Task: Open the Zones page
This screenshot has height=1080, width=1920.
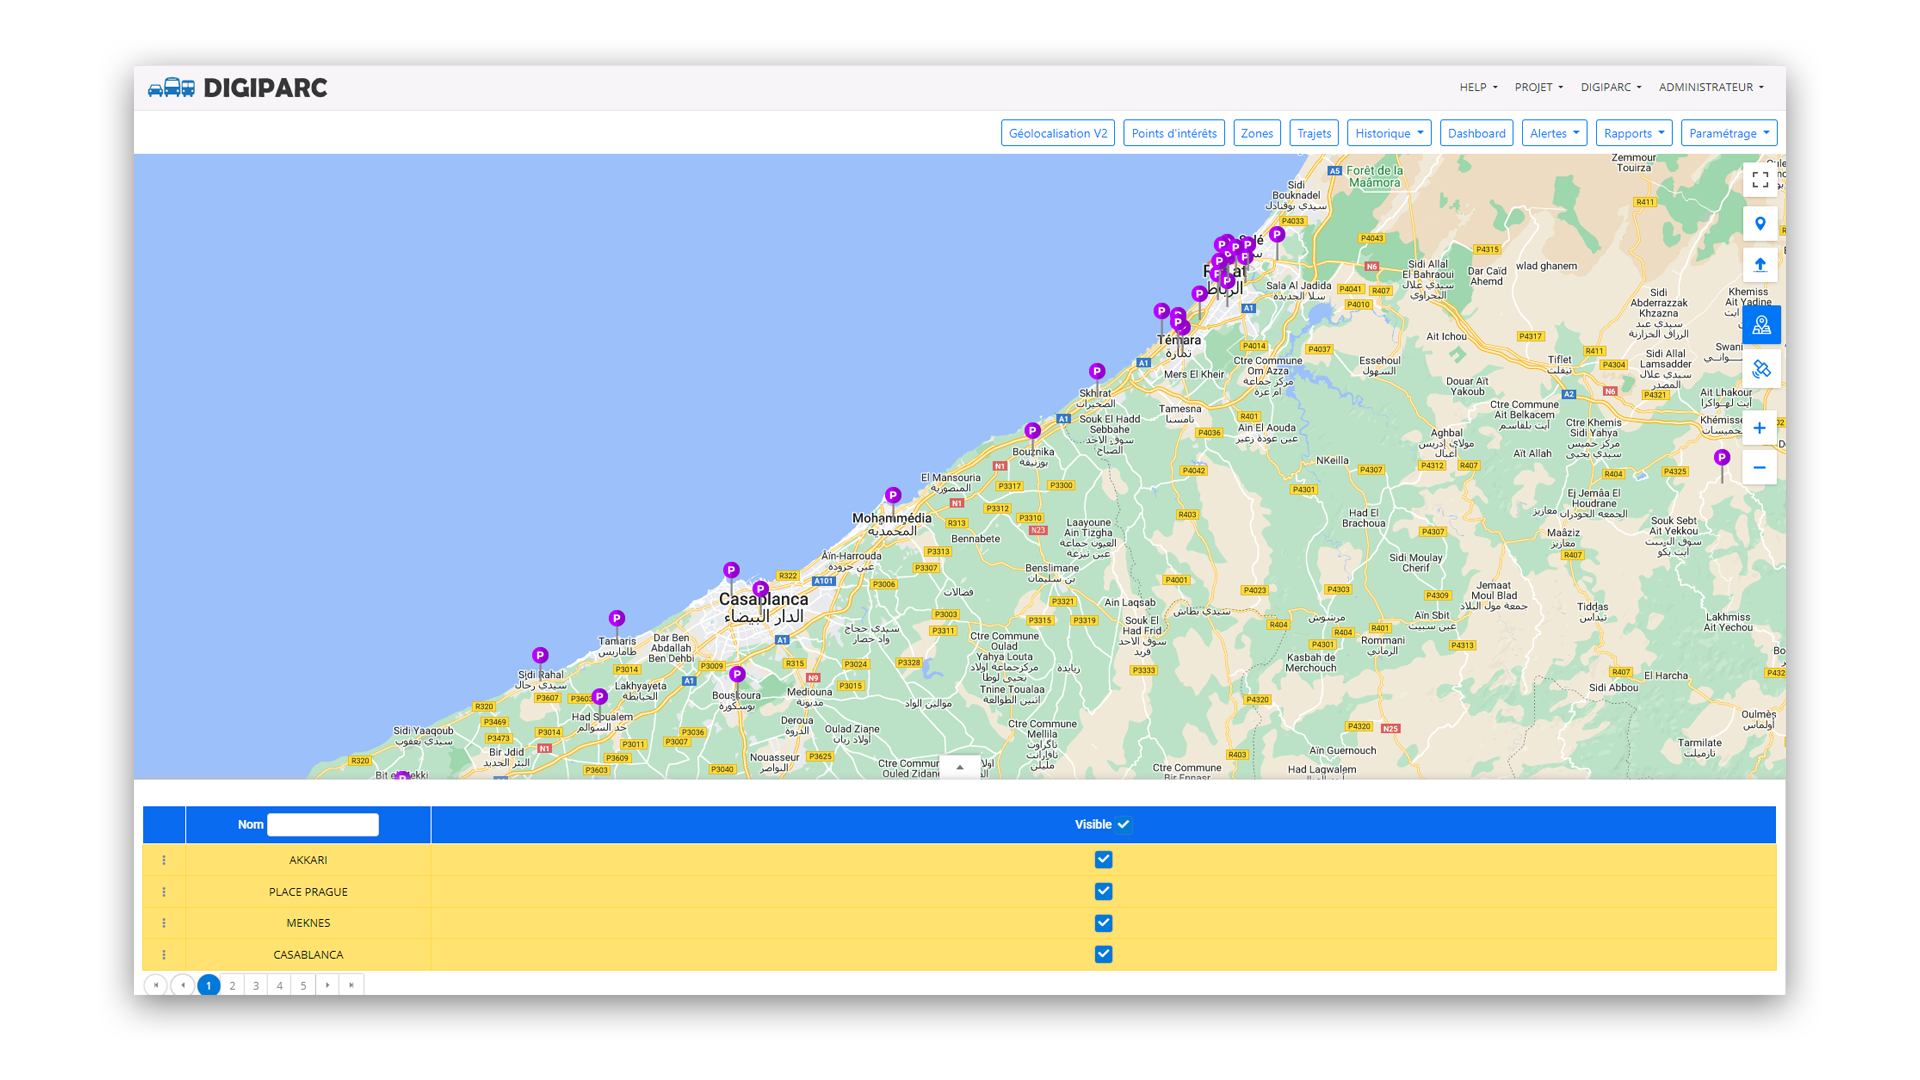Action: [x=1257, y=133]
